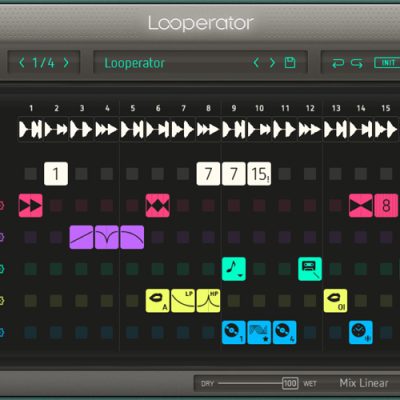The width and height of the screenshot is (400, 400).
Task: Open the Mix Linear mode selector
Action: coord(364,383)
